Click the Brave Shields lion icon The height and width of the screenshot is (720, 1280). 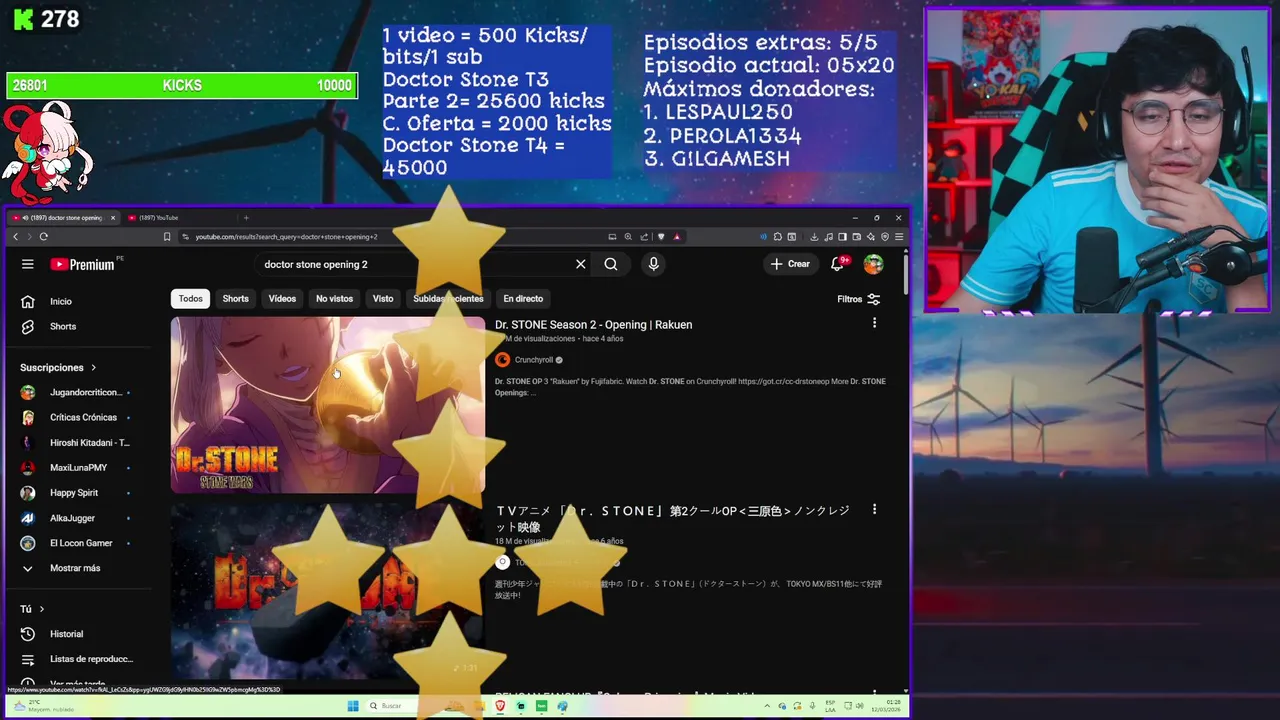[661, 237]
